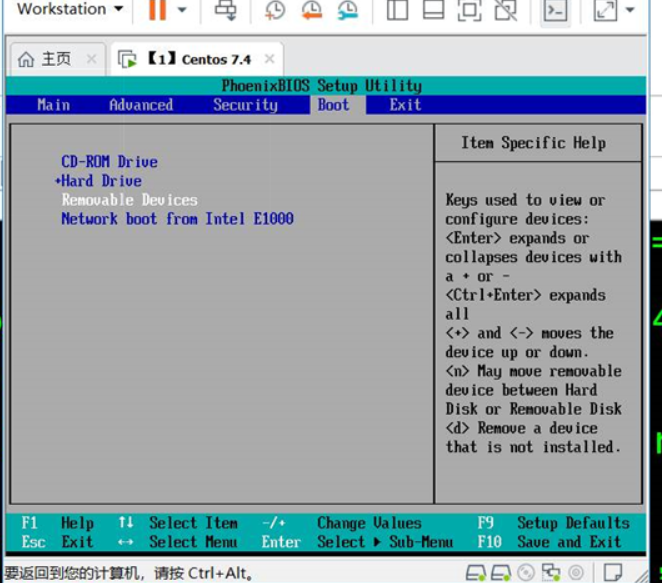Close the Centos 7.4 tab
The image size is (662, 583).
coord(269,59)
